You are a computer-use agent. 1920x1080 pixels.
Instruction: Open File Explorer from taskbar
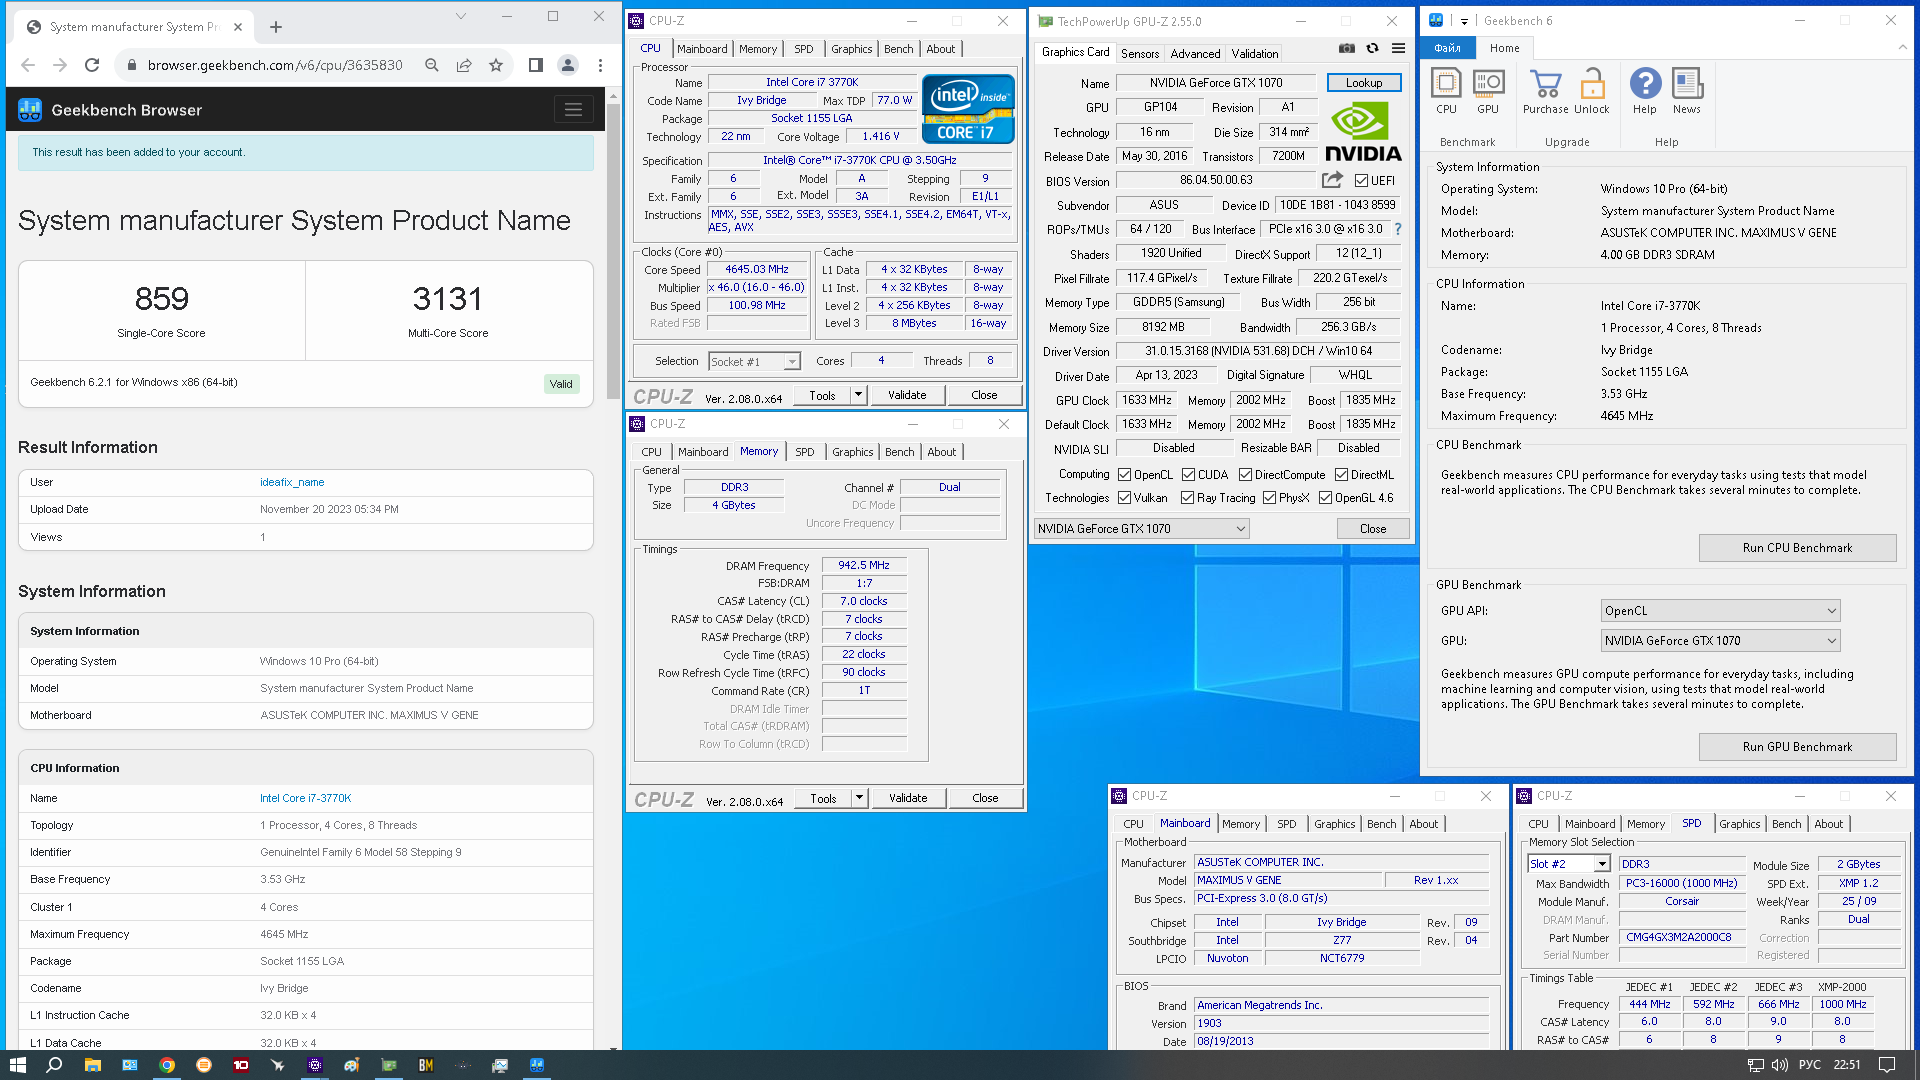click(92, 1065)
